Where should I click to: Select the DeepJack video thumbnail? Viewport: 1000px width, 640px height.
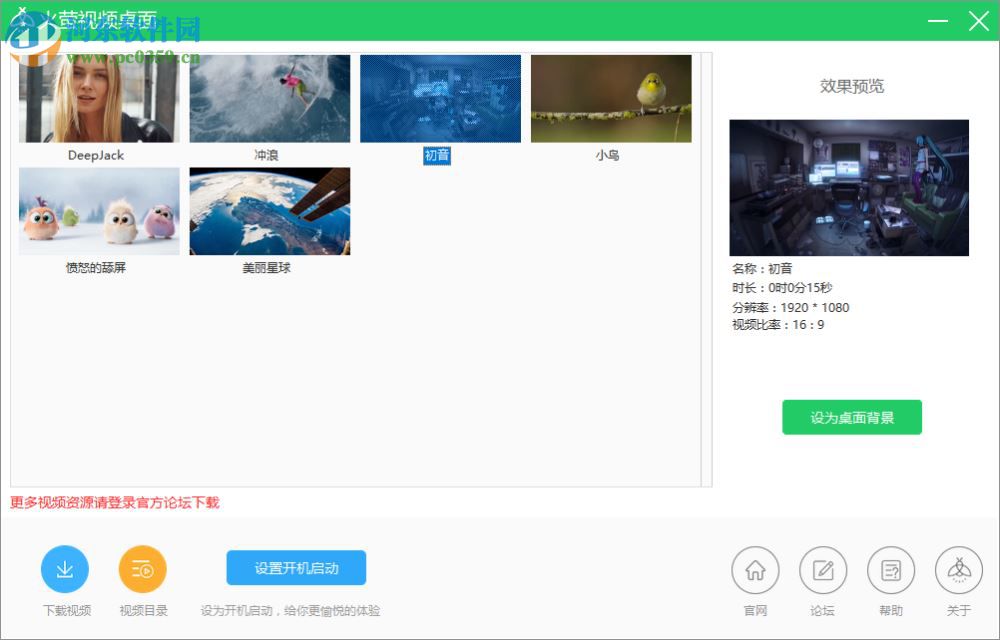click(x=98, y=97)
